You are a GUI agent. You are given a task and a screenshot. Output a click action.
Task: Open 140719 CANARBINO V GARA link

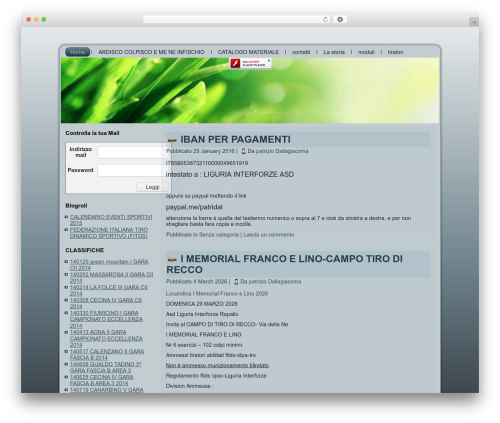tap(106, 390)
